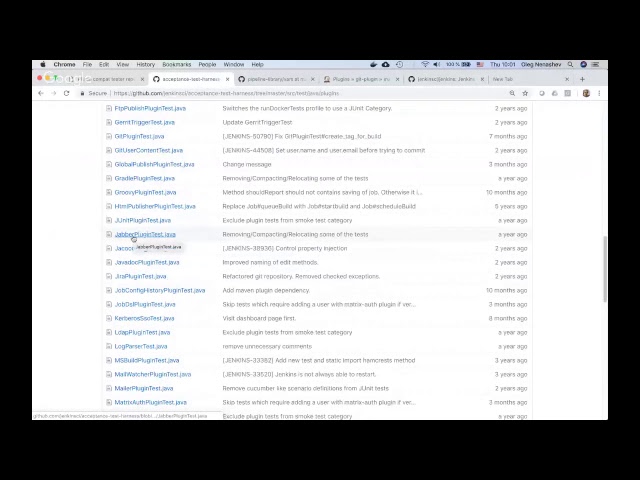Image resolution: width=640 pixels, height=480 pixels.
Task: Open the Chrome three-dot menu
Action: click(x=599, y=93)
